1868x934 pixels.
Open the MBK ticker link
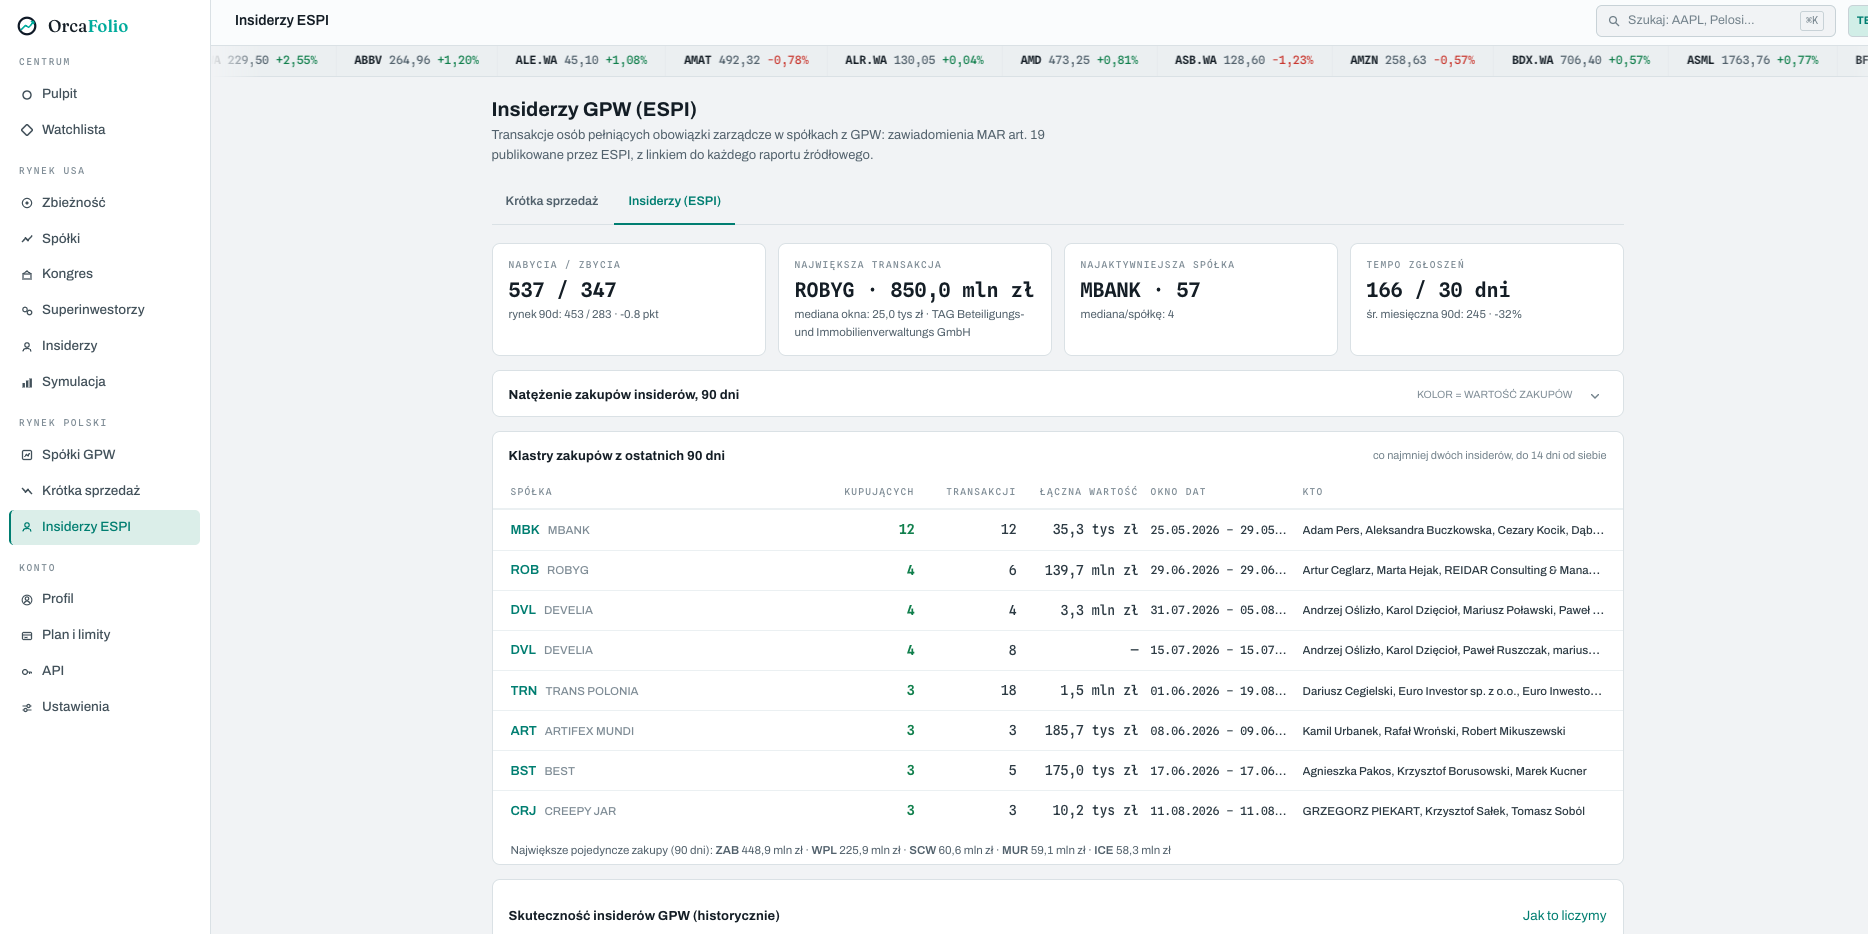coord(525,530)
